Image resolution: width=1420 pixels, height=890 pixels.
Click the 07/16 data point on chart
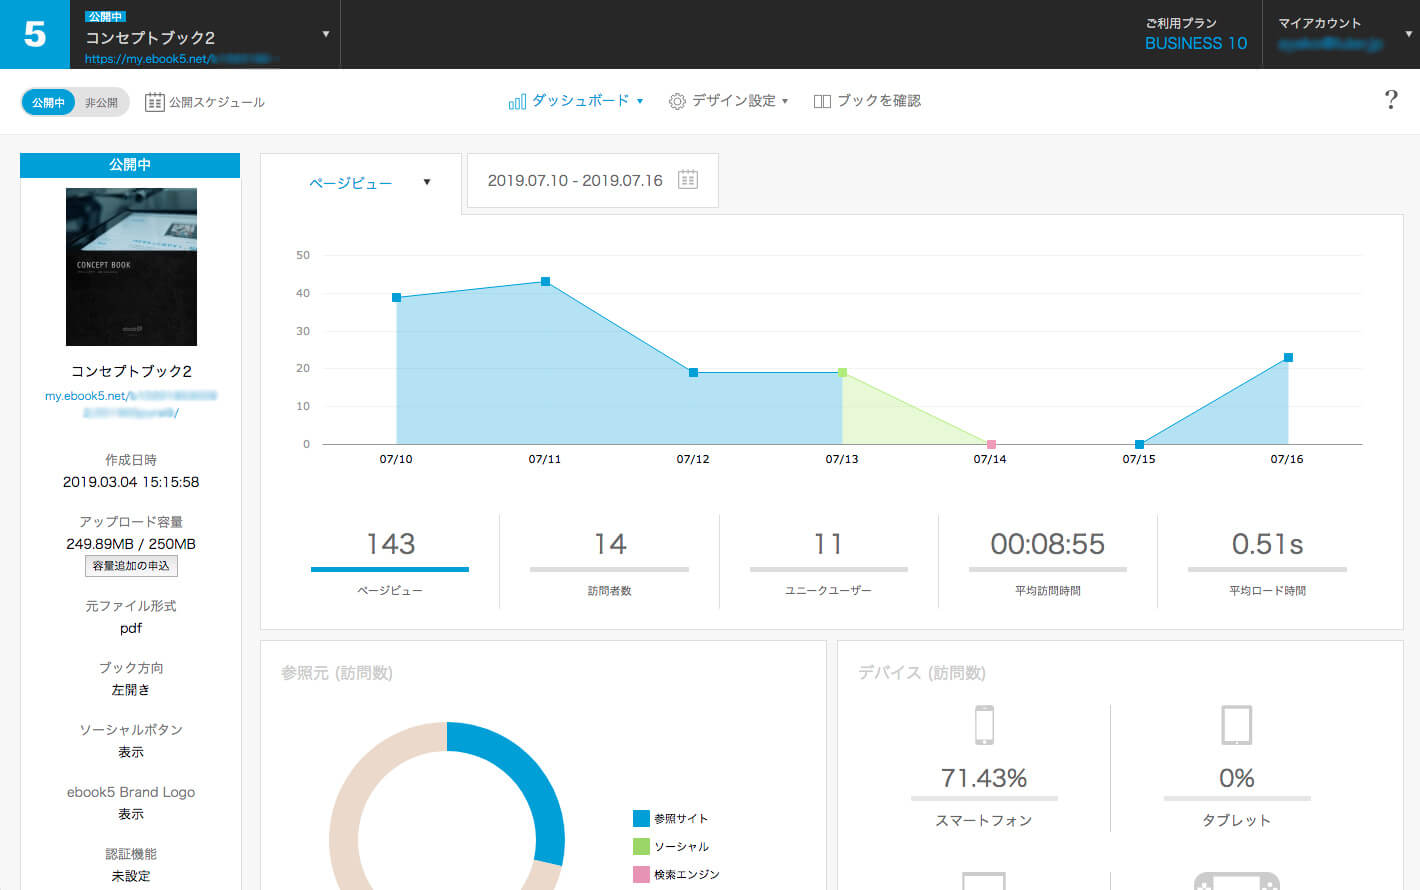coord(1288,357)
